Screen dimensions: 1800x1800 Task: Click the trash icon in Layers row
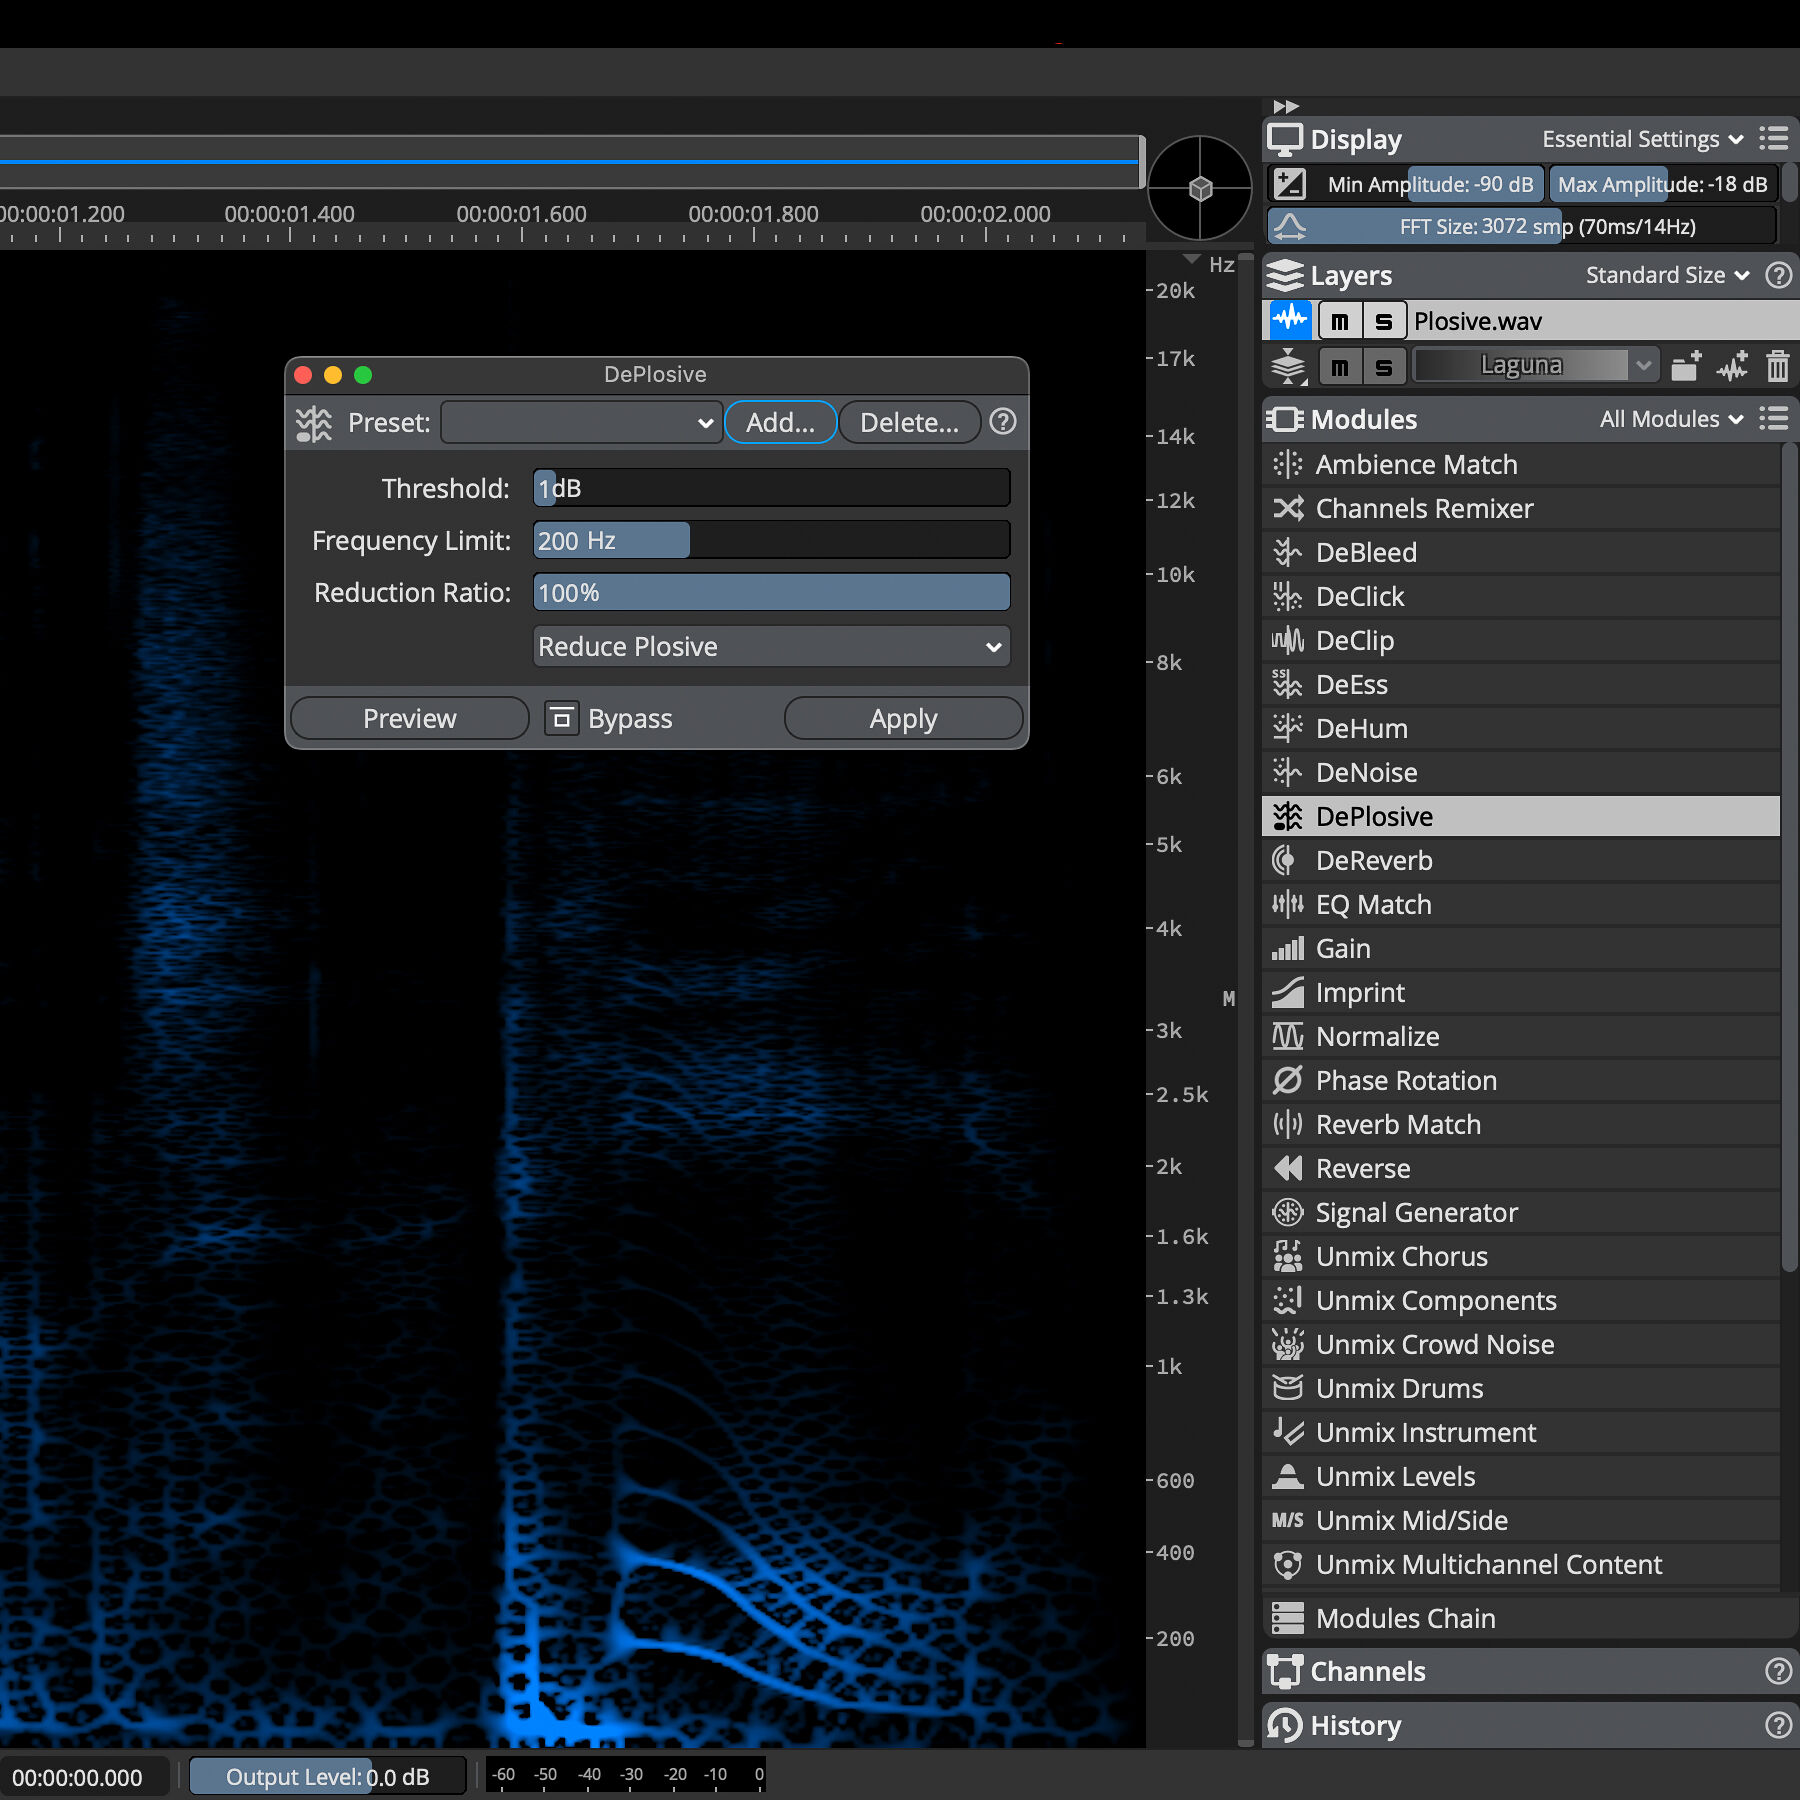pos(1777,366)
